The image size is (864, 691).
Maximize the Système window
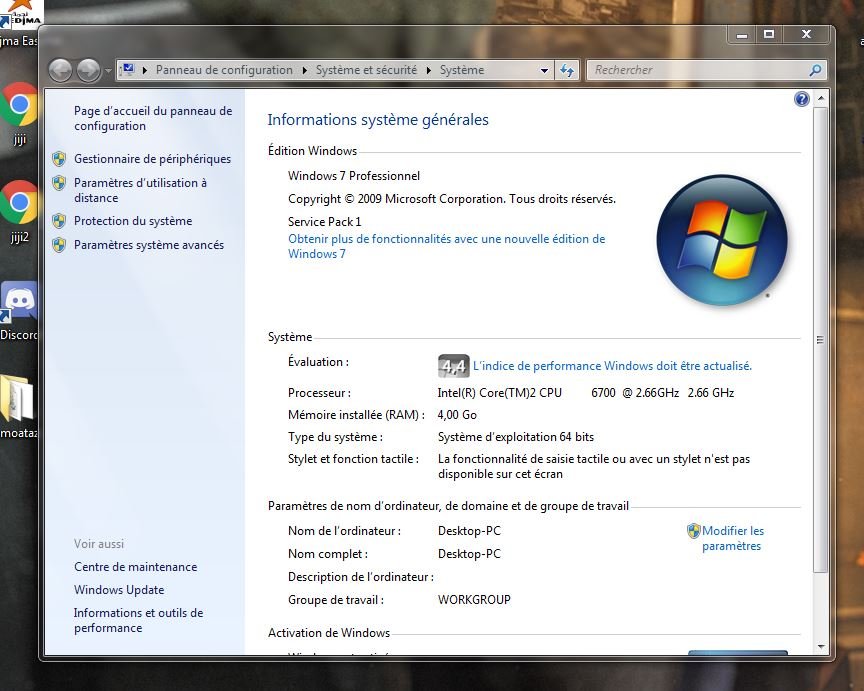pos(769,35)
